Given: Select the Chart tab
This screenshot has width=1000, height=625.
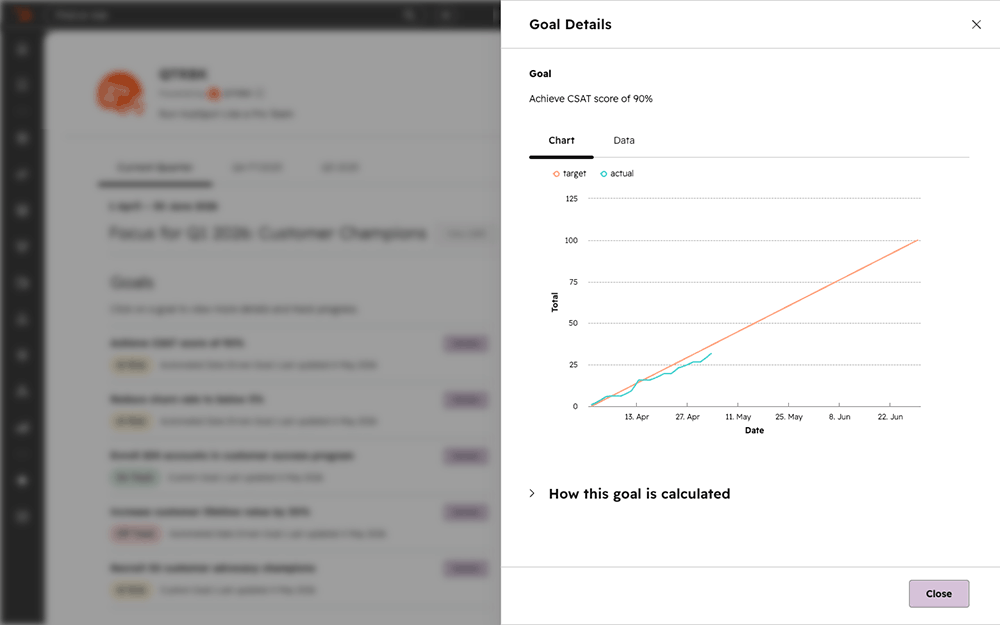Looking at the screenshot, I should (561, 140).
